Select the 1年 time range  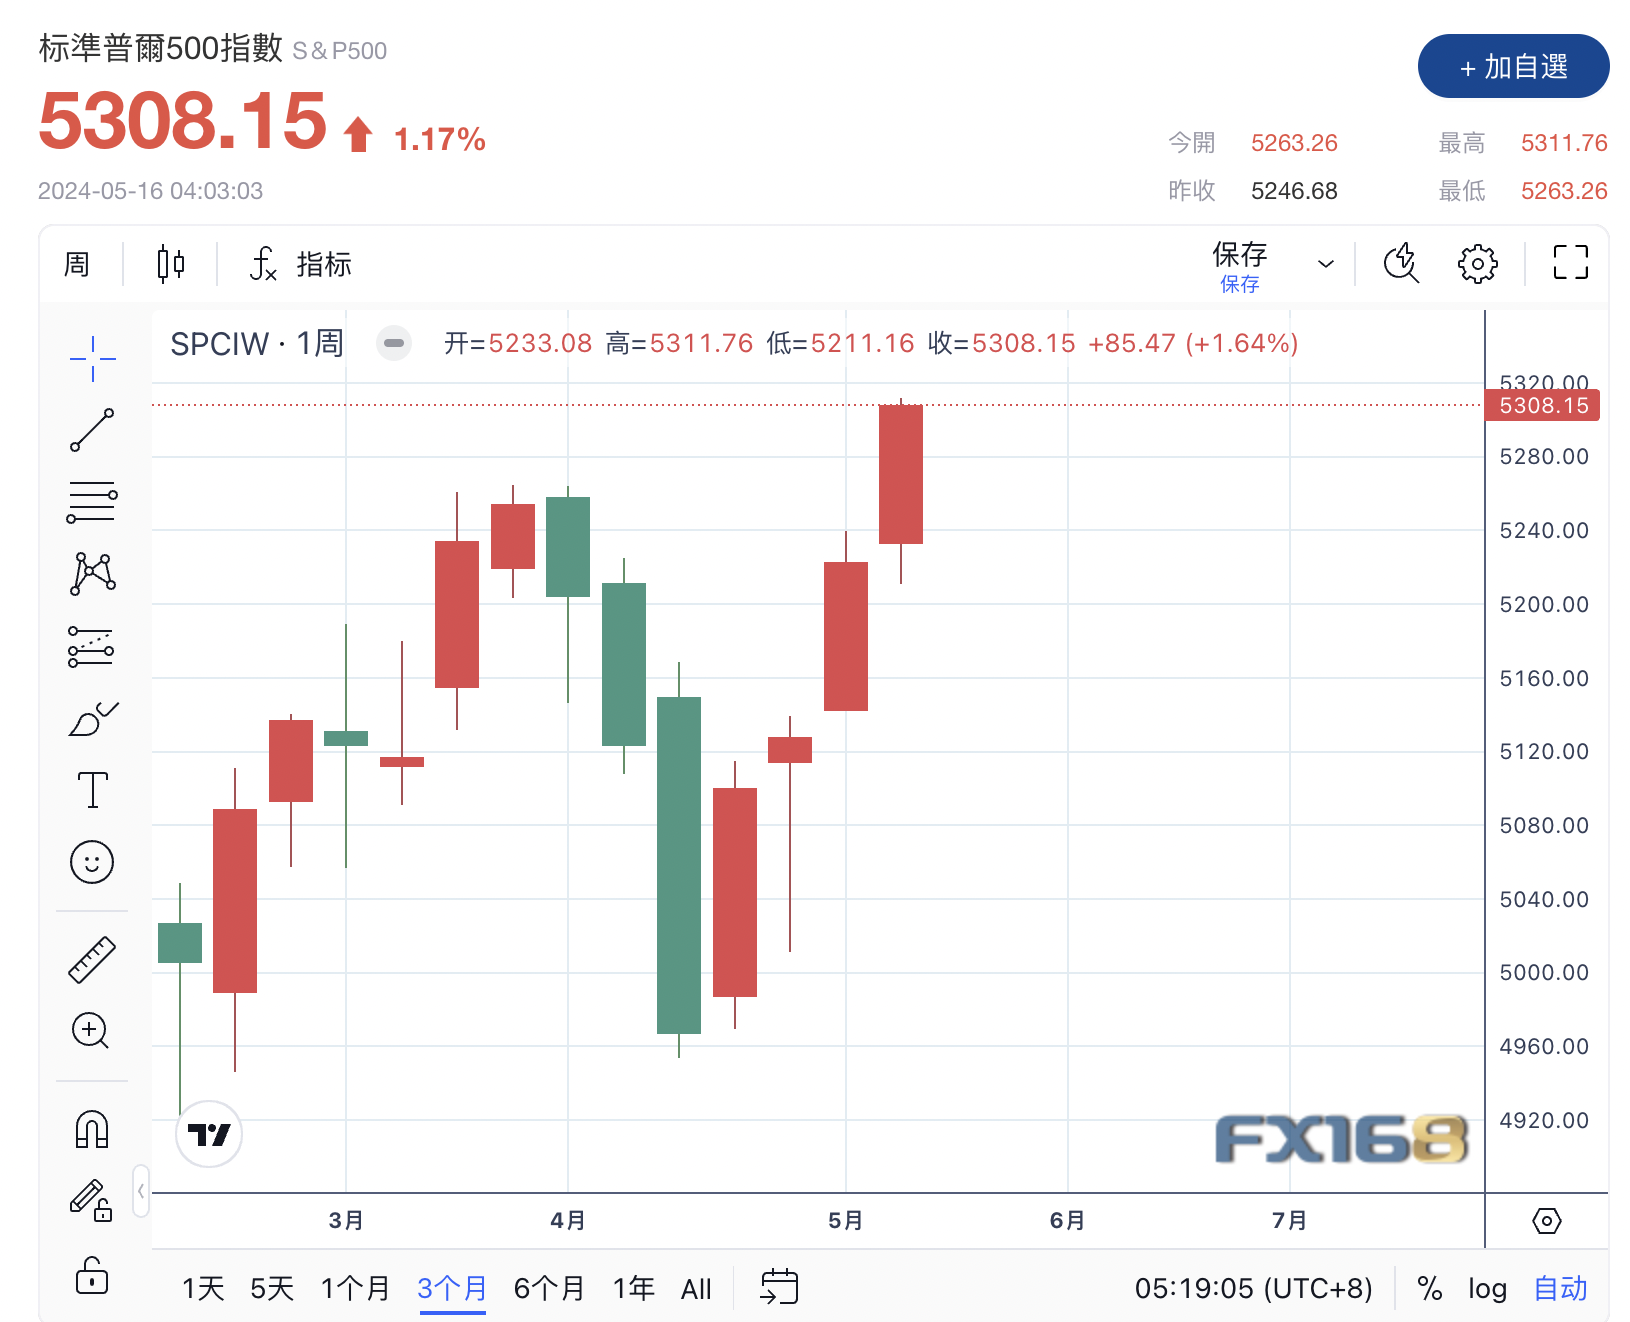pyautogui.click(x=633, y=1288)
